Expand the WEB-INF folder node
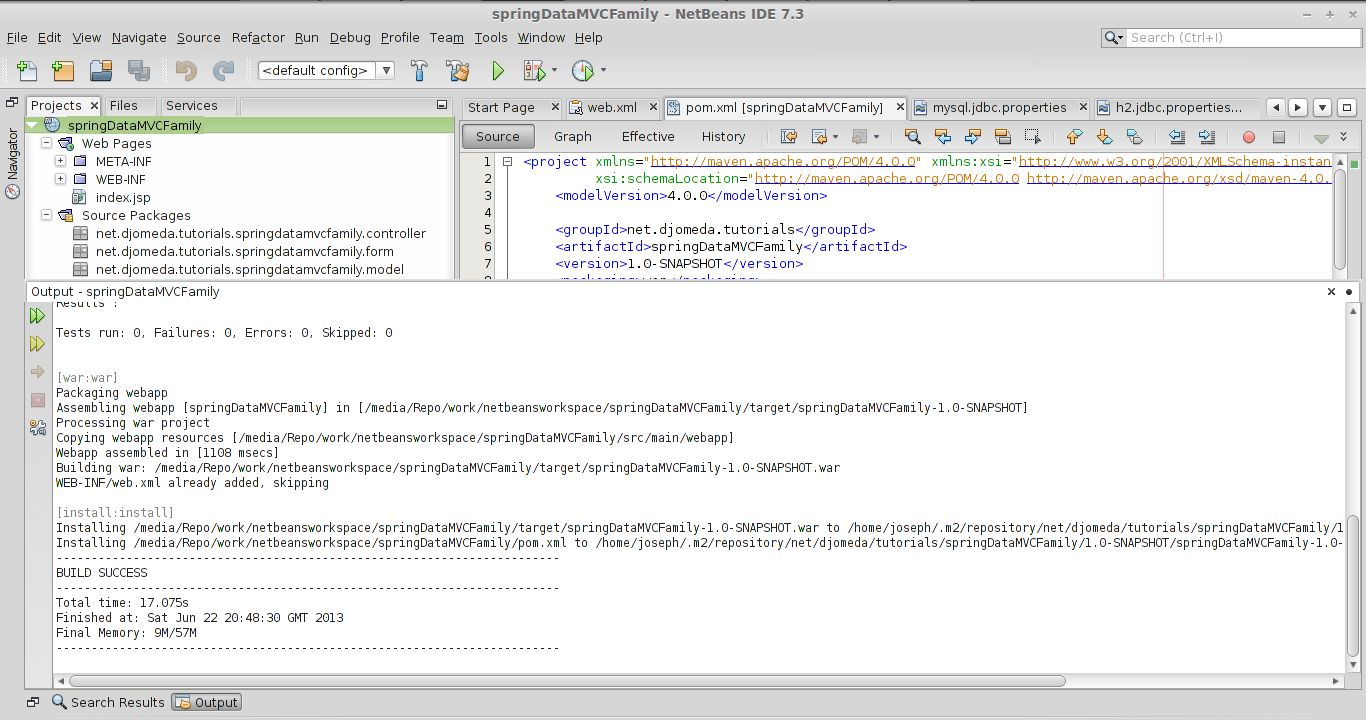The height and width of the screenshot is (720, 1366). (60, 179)
